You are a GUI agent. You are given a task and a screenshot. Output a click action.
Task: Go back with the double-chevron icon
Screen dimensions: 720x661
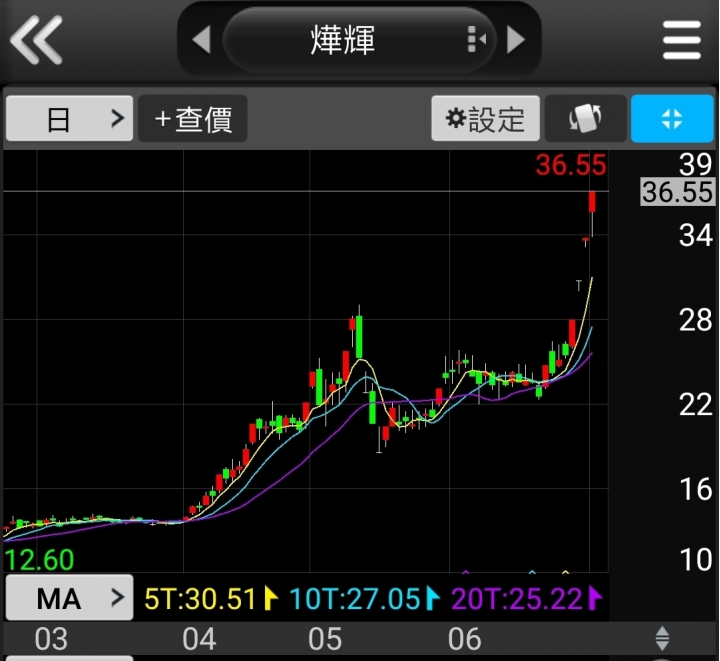(36, 39)
